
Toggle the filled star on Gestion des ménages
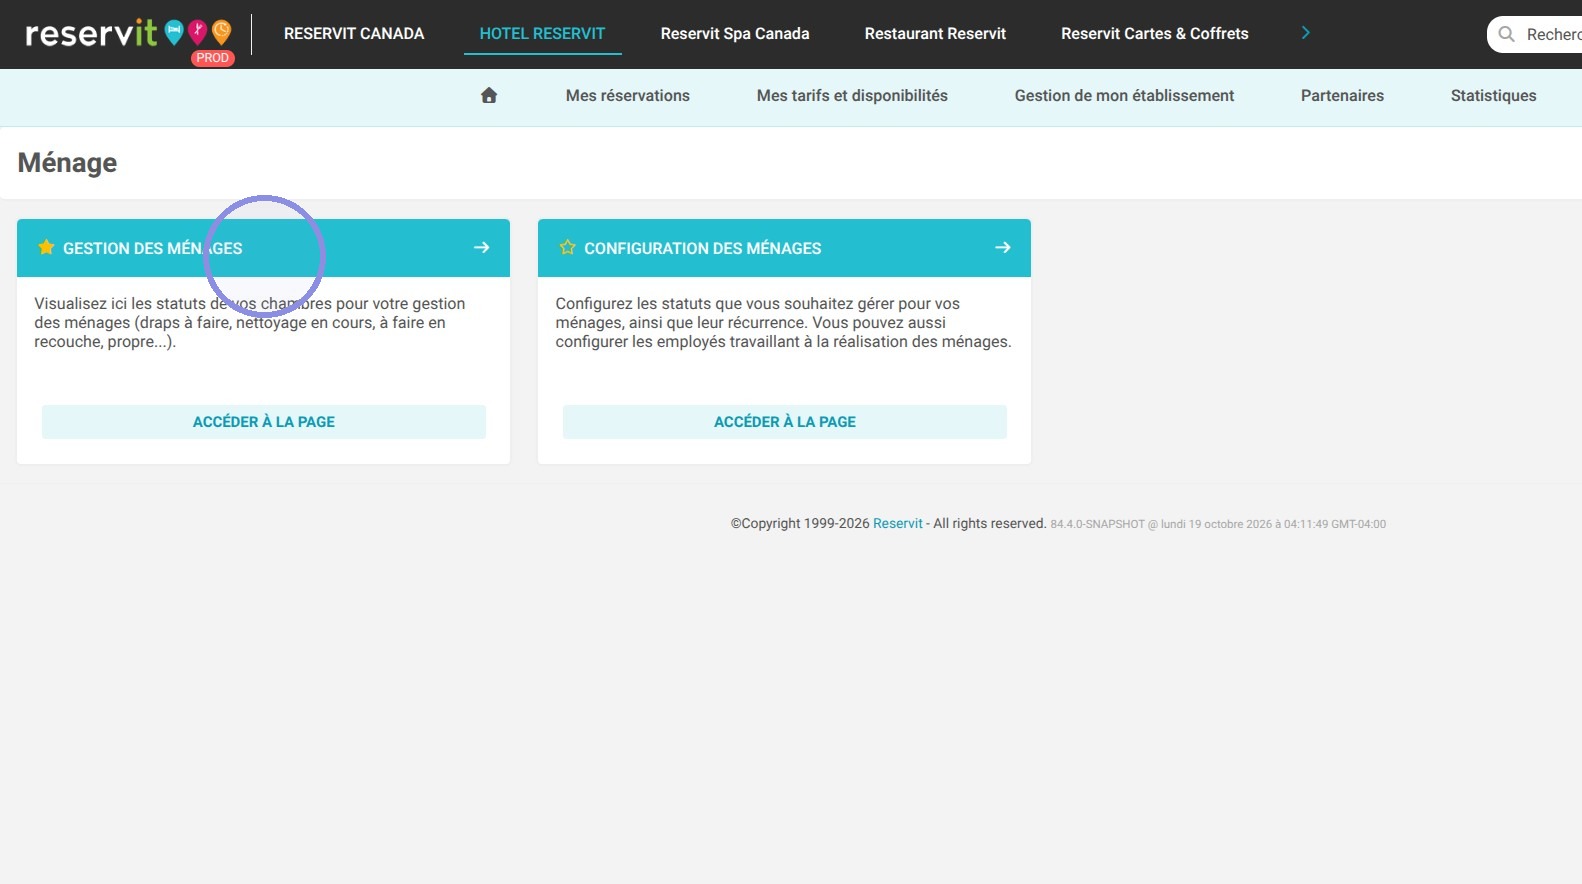(x=46, y=247)
